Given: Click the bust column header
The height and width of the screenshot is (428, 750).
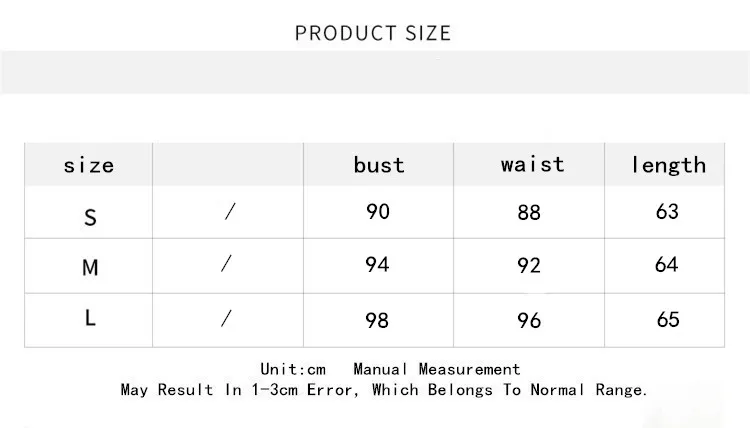Looking at the screenshot, I should click(x=379, y=165).
